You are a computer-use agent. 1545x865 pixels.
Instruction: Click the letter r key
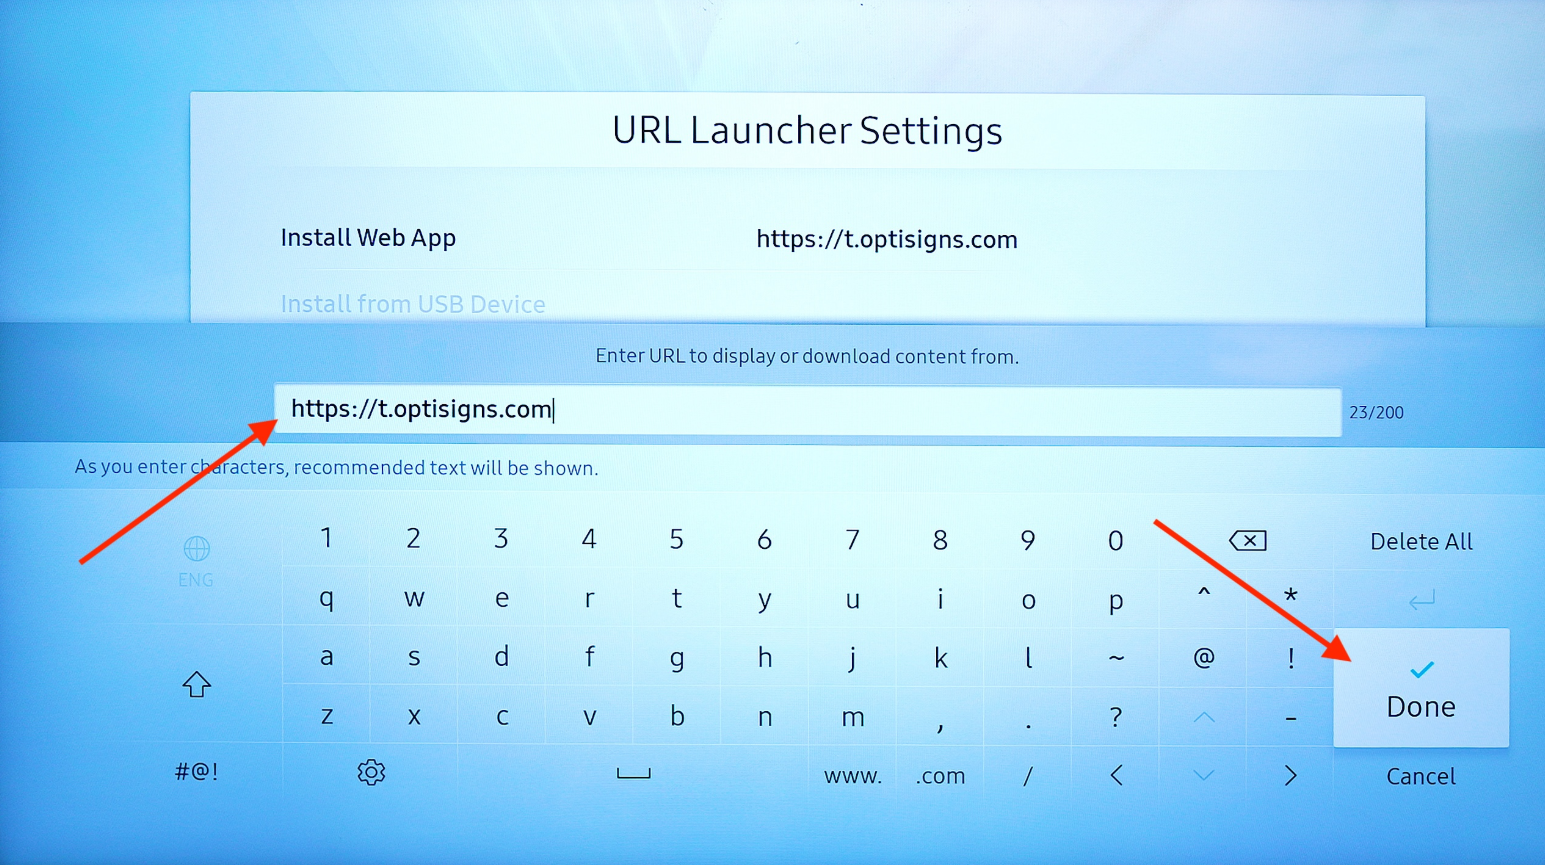point(589,599)
